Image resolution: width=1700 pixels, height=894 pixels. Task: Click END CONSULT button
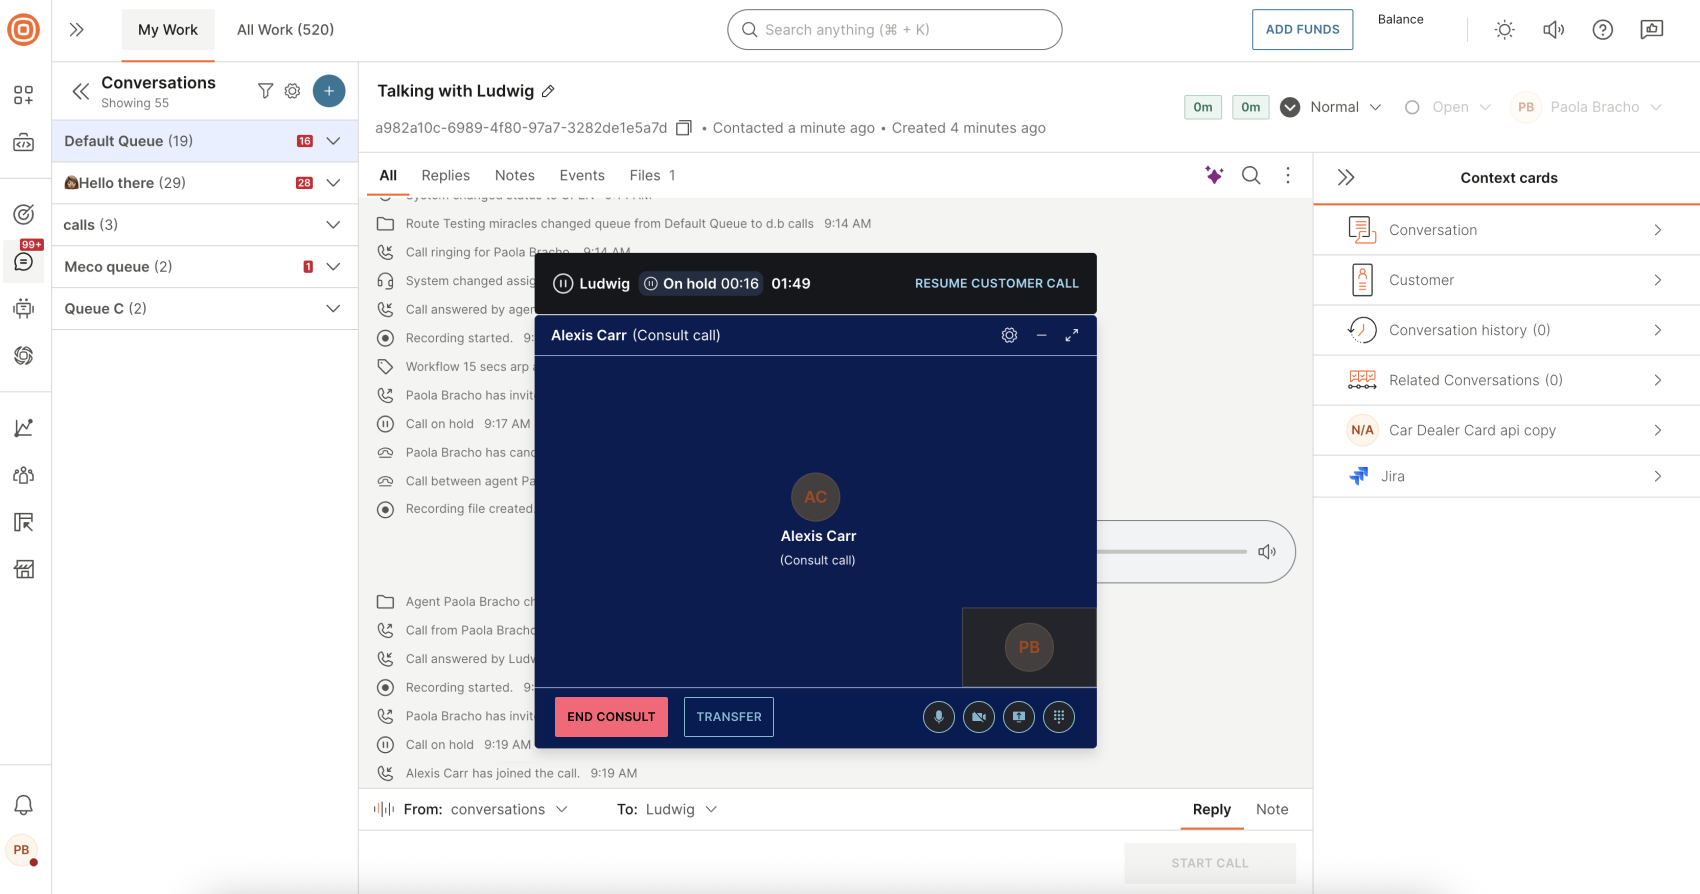click(x=611, y=717)
